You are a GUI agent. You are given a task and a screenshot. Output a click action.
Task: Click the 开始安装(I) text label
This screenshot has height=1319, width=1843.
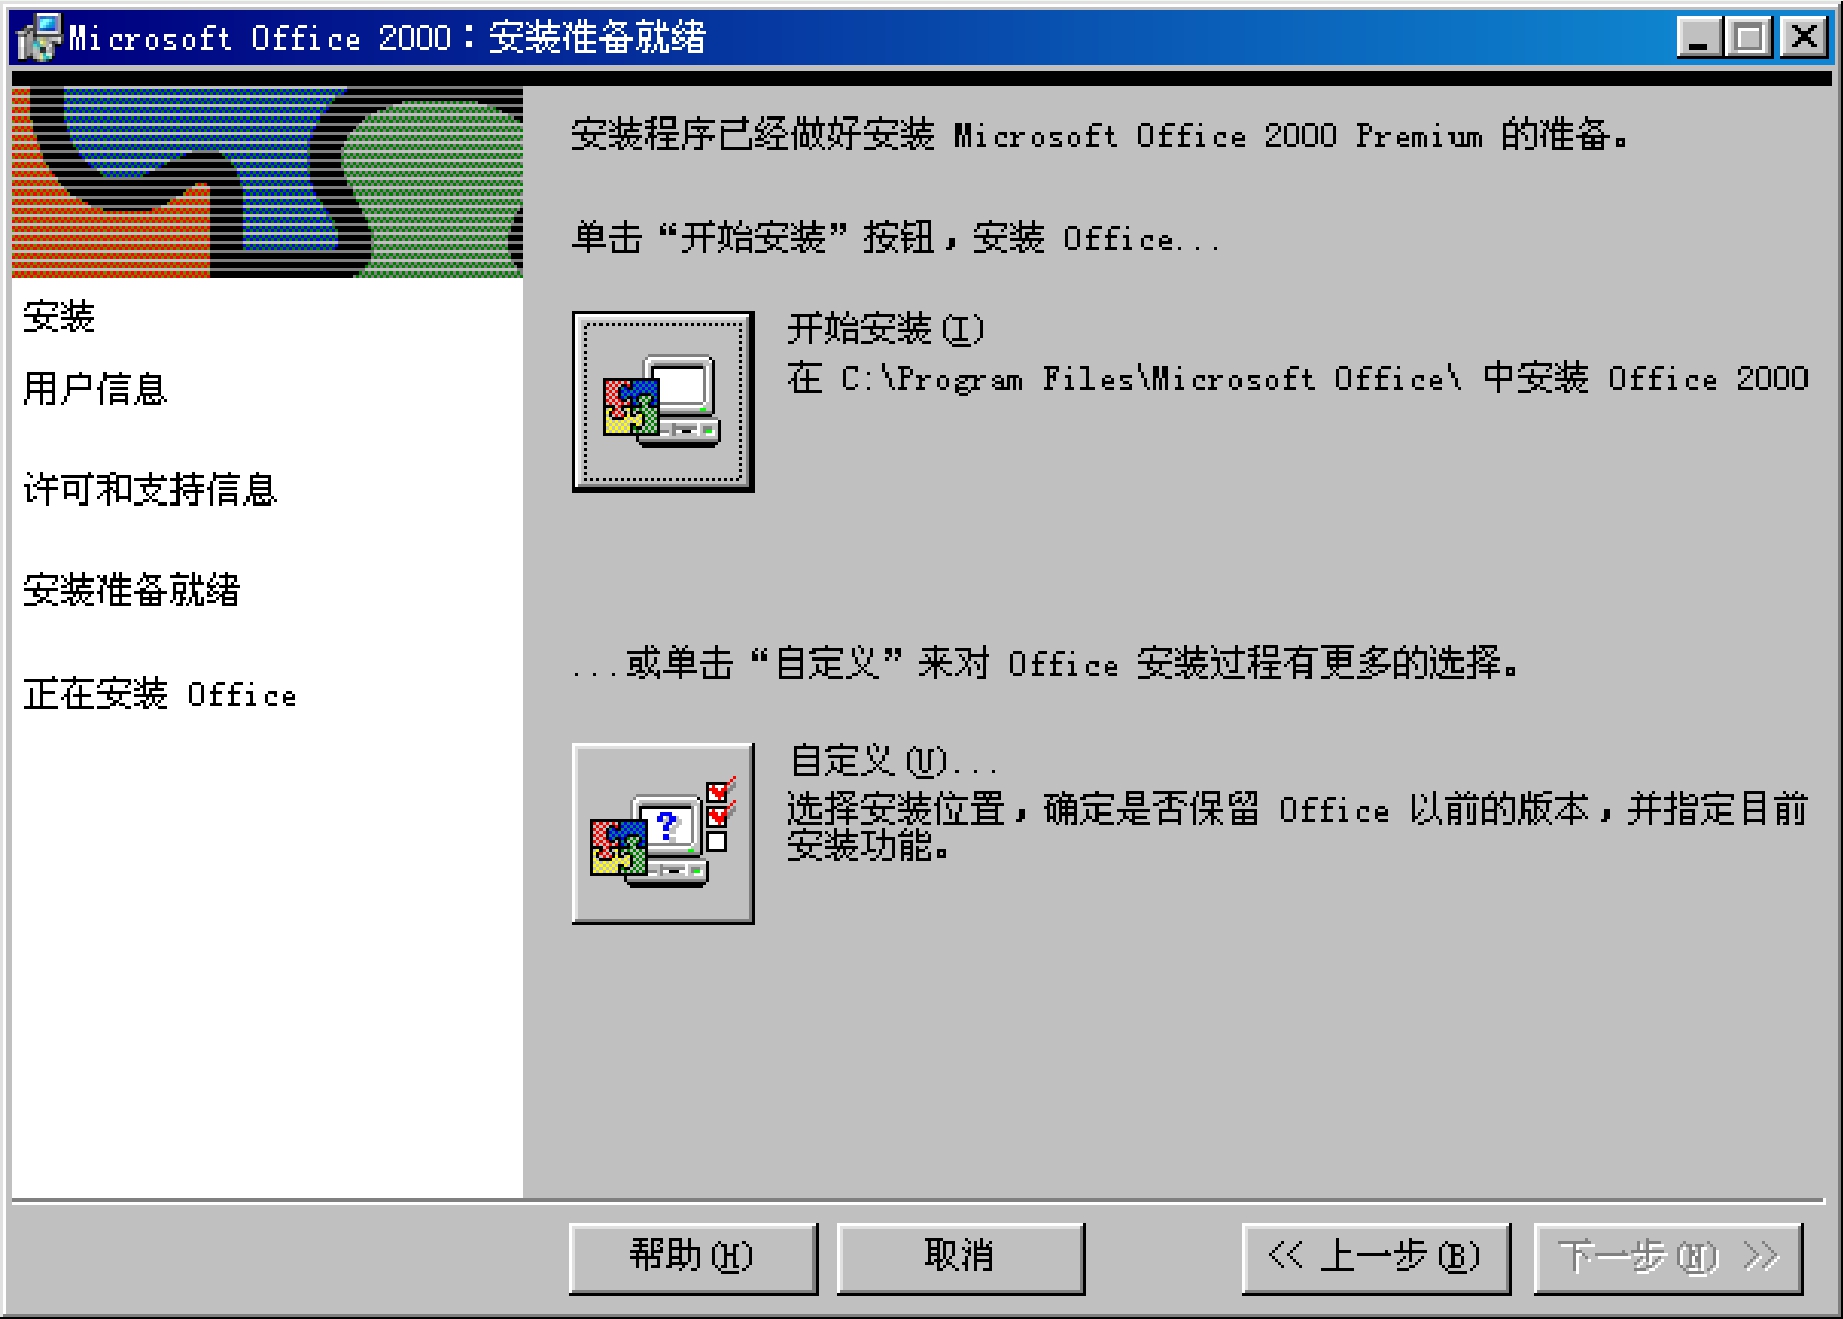[x=886, y=328]
